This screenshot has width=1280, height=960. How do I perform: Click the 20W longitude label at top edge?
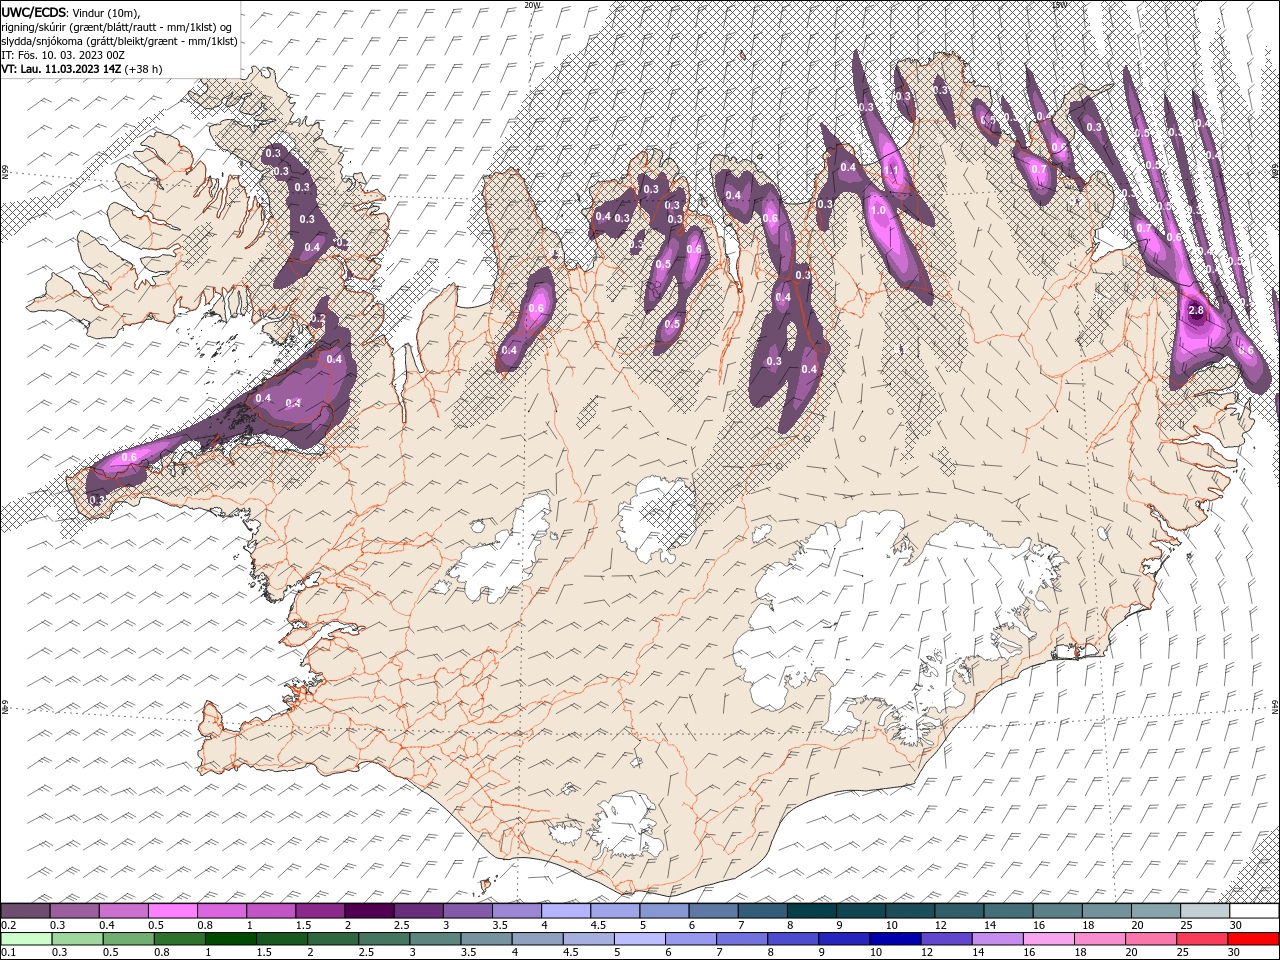point(533,5)
